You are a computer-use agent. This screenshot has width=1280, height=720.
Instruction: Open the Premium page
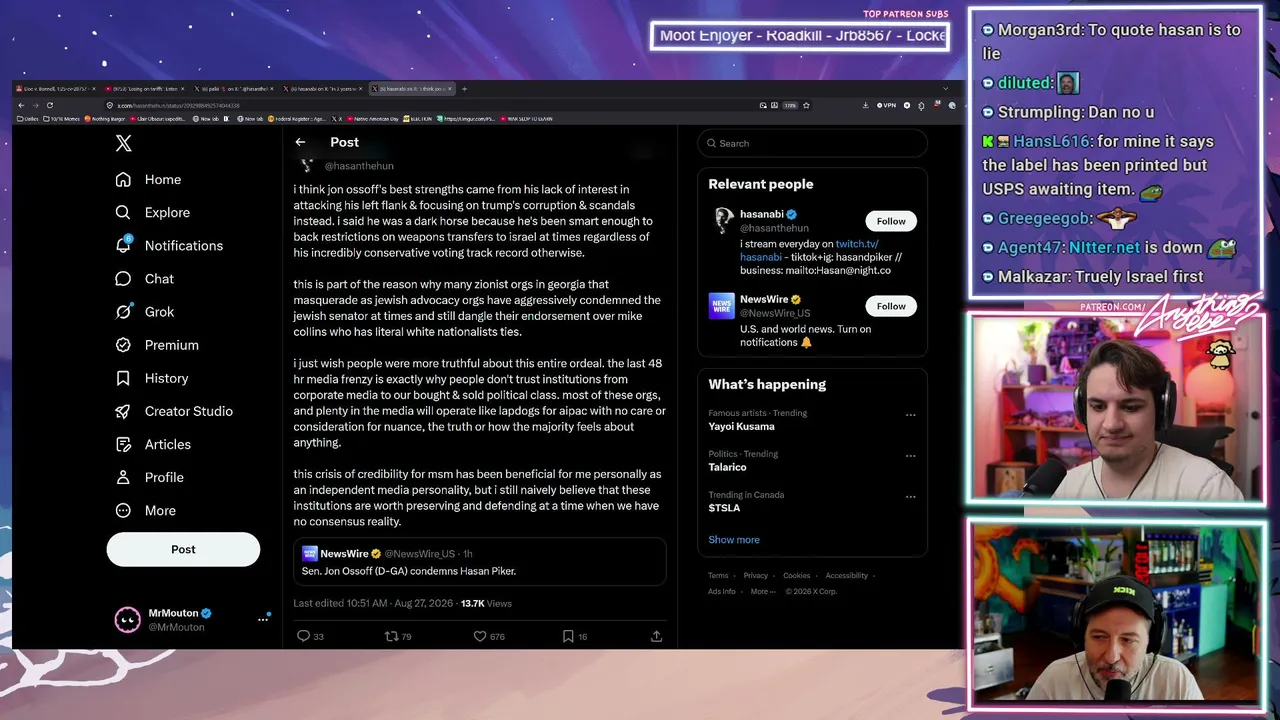[156, 345]
